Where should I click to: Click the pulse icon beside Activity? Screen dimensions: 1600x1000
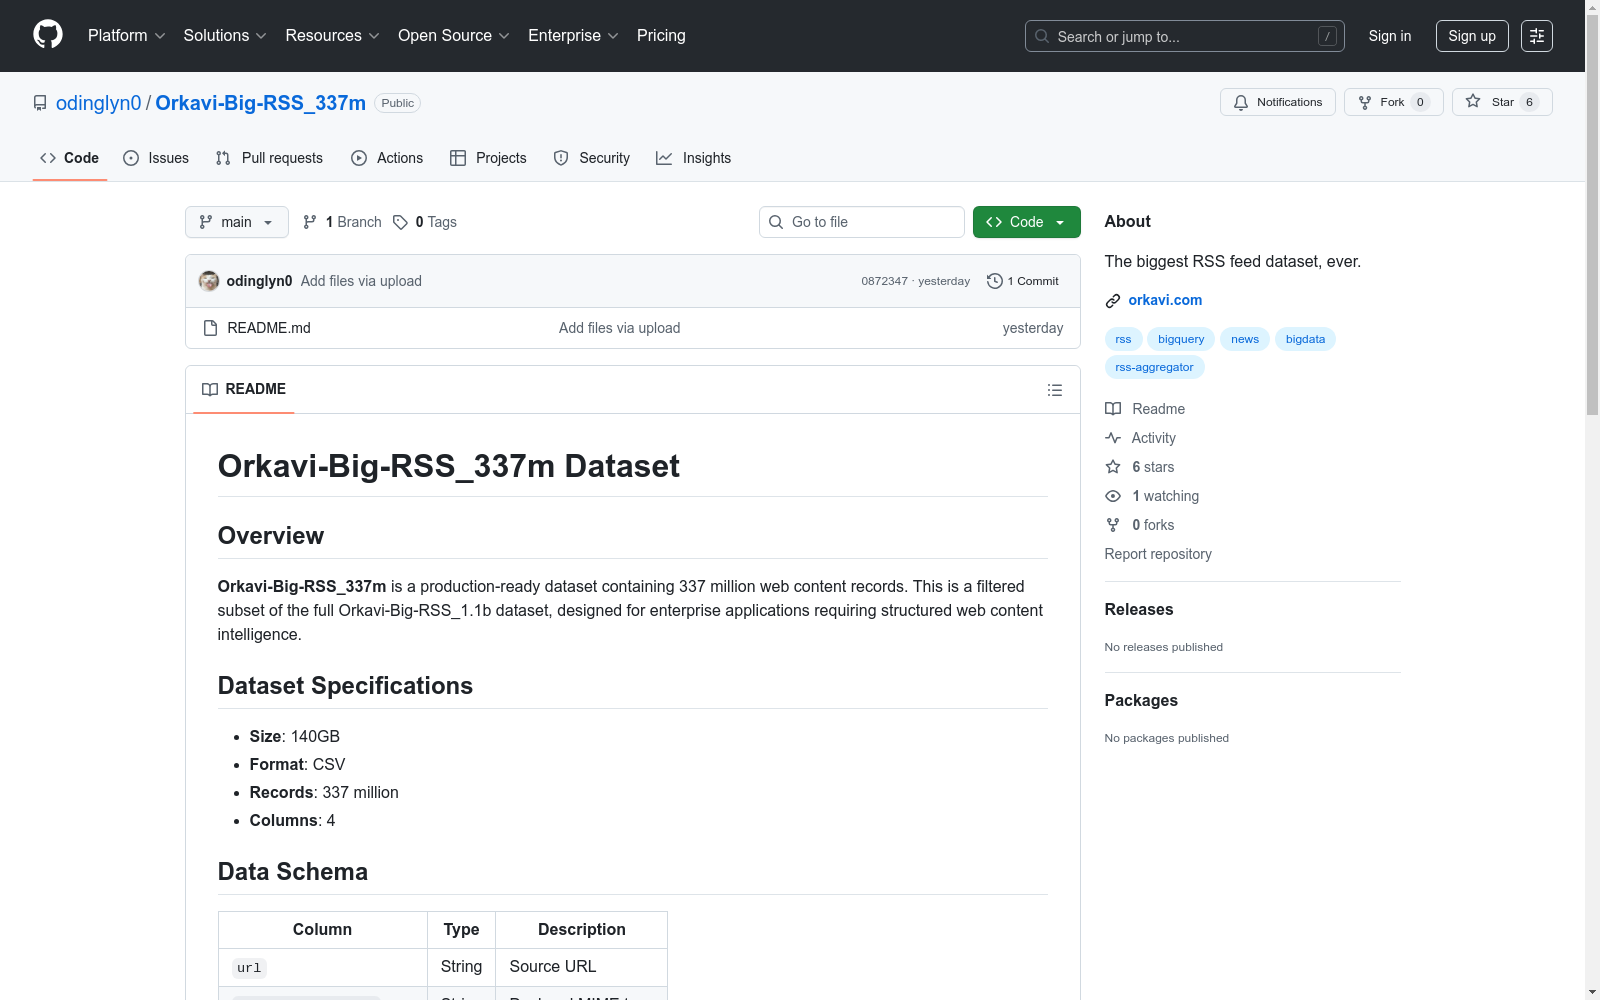(1113, 438)
